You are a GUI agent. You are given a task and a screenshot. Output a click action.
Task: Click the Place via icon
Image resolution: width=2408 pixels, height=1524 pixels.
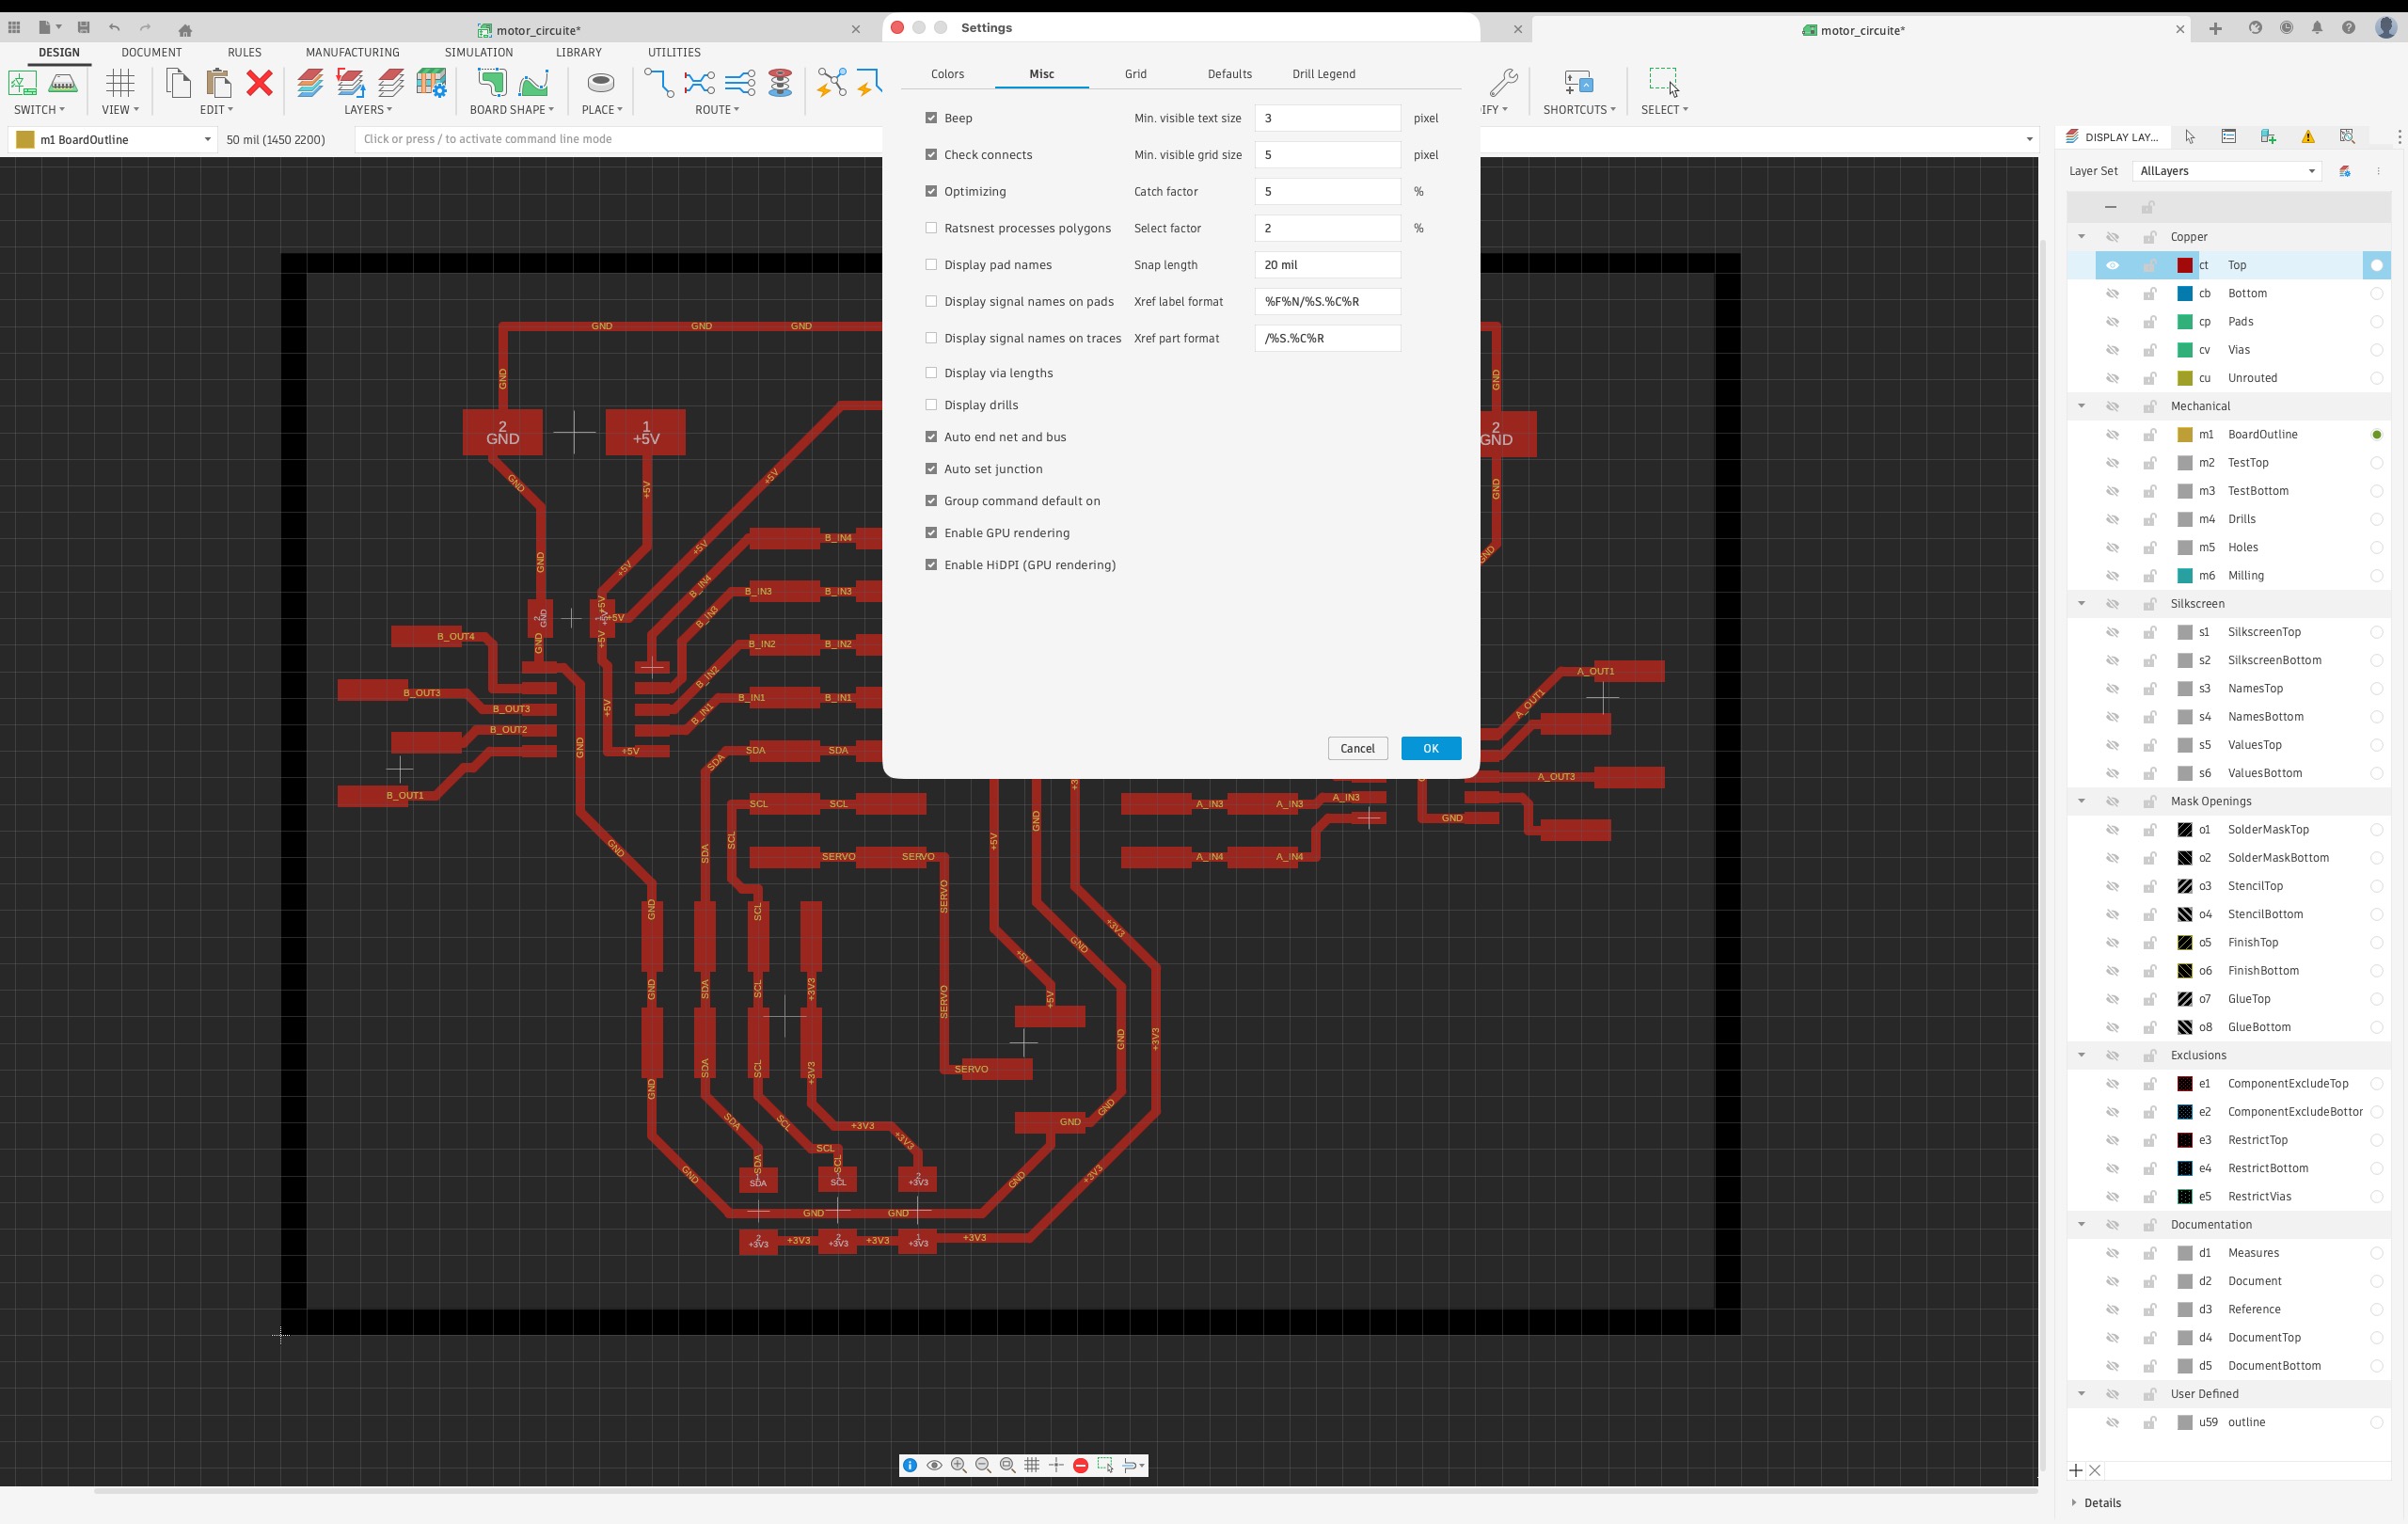tap(601, 83)
